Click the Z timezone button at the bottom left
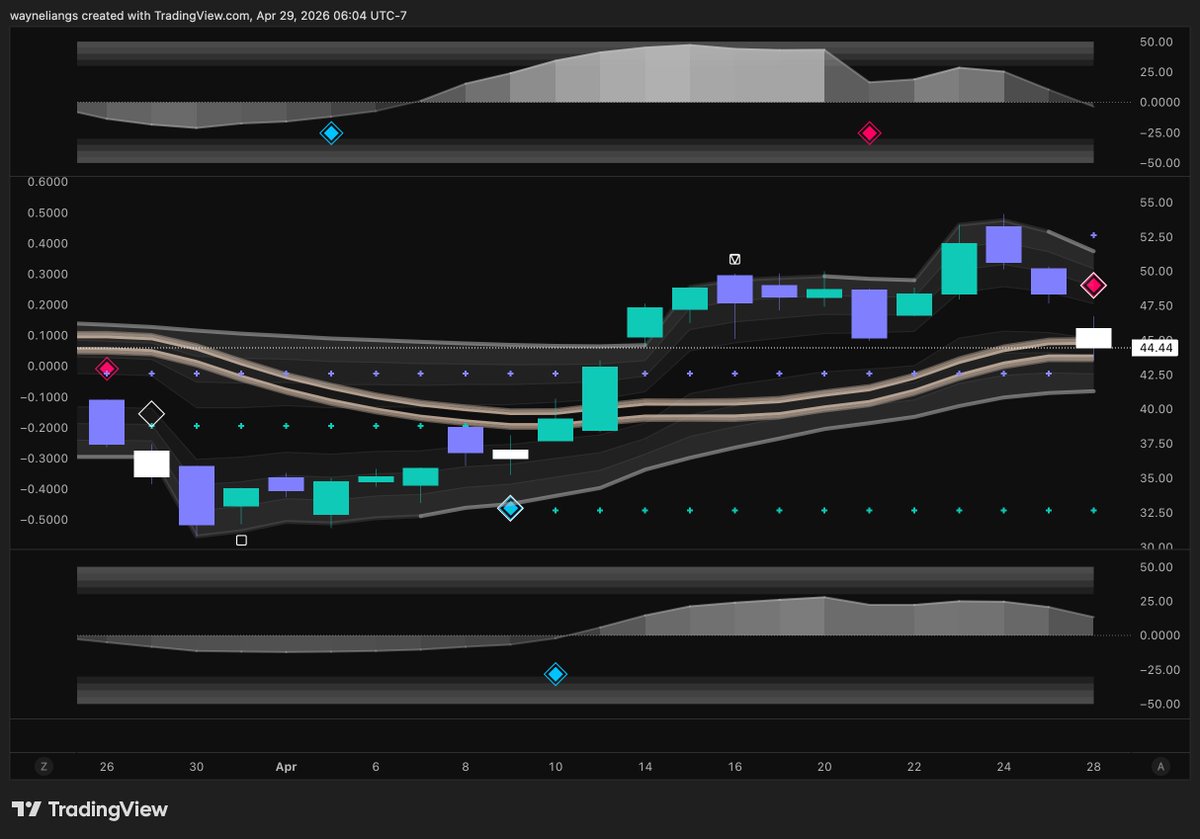 pos(43,767)
